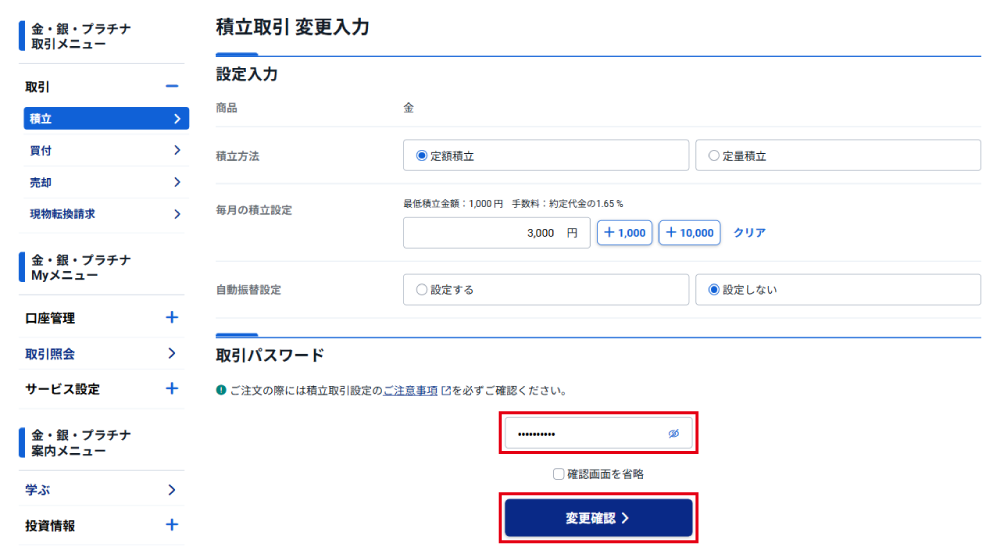Toggle password visibility eye icon
Screen dimensions: 1000x550
673,433
